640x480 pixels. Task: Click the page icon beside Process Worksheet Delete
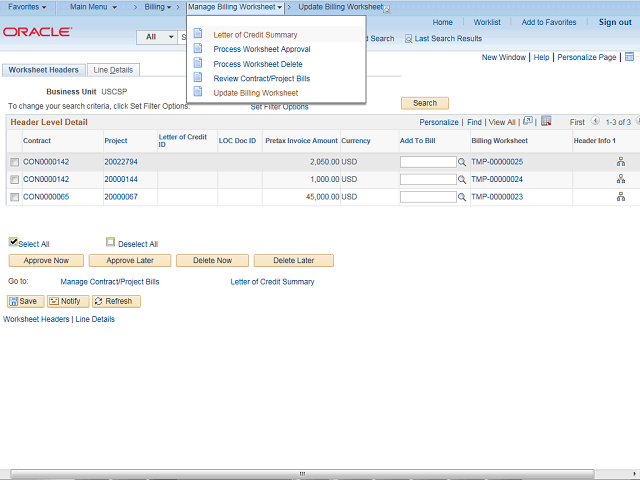tap(198, 62)
